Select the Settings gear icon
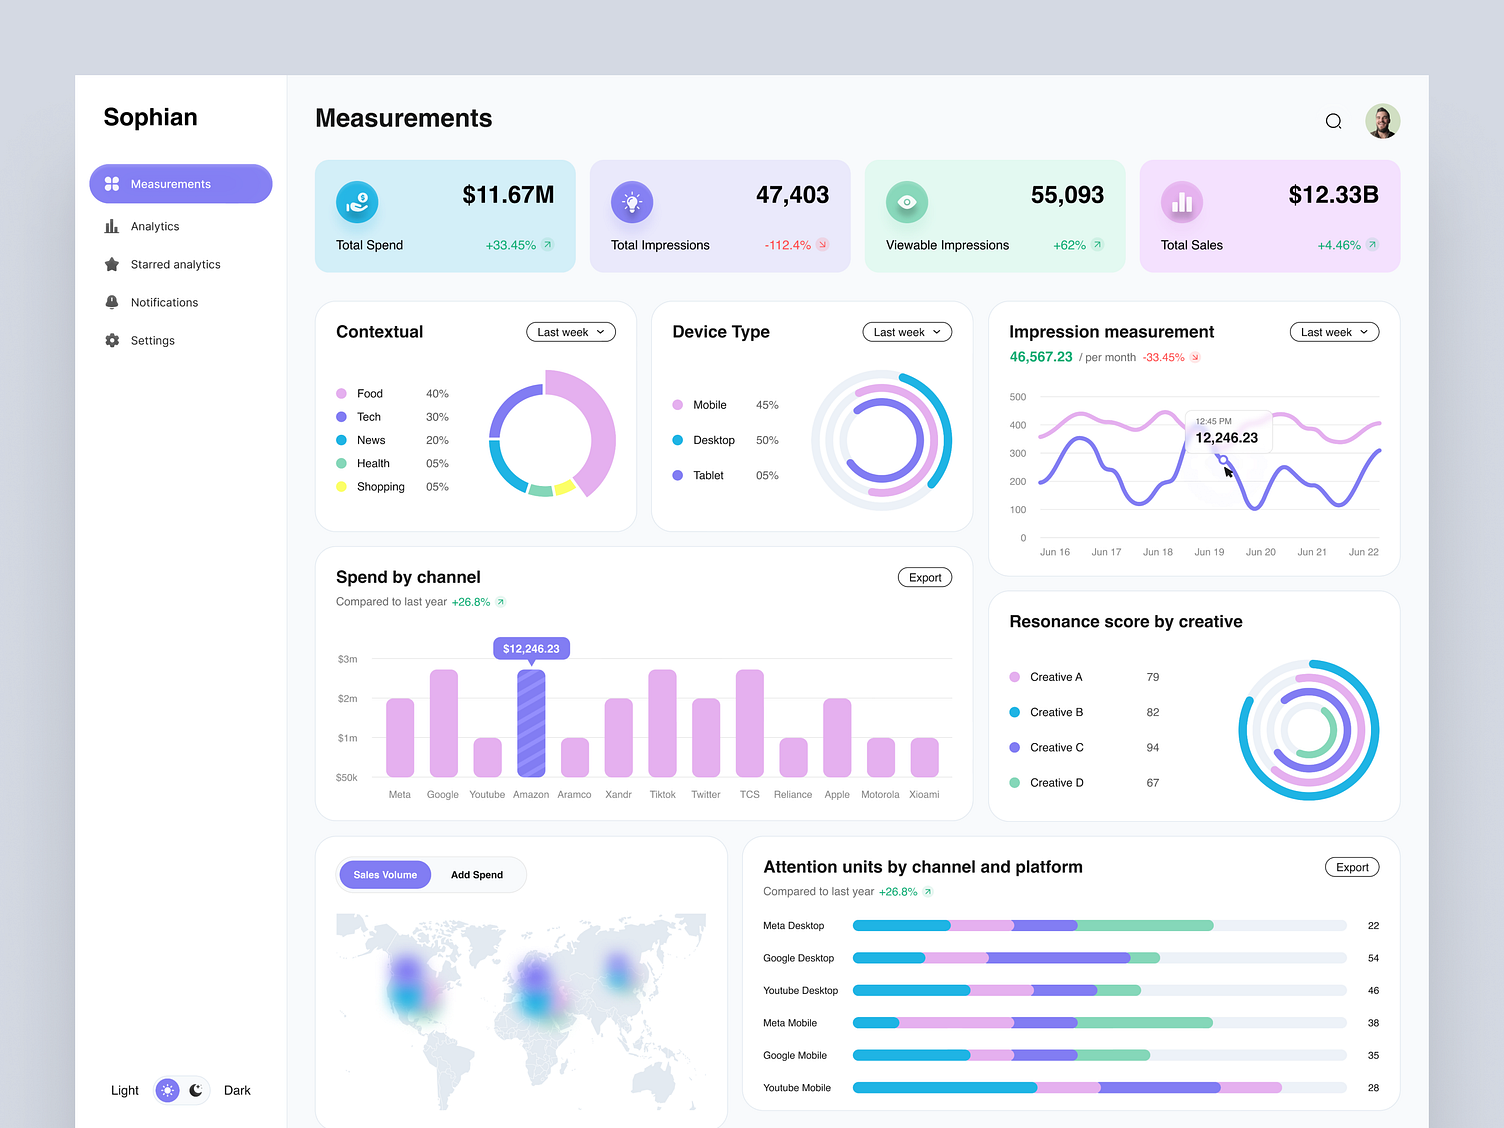 coord(113,340)
